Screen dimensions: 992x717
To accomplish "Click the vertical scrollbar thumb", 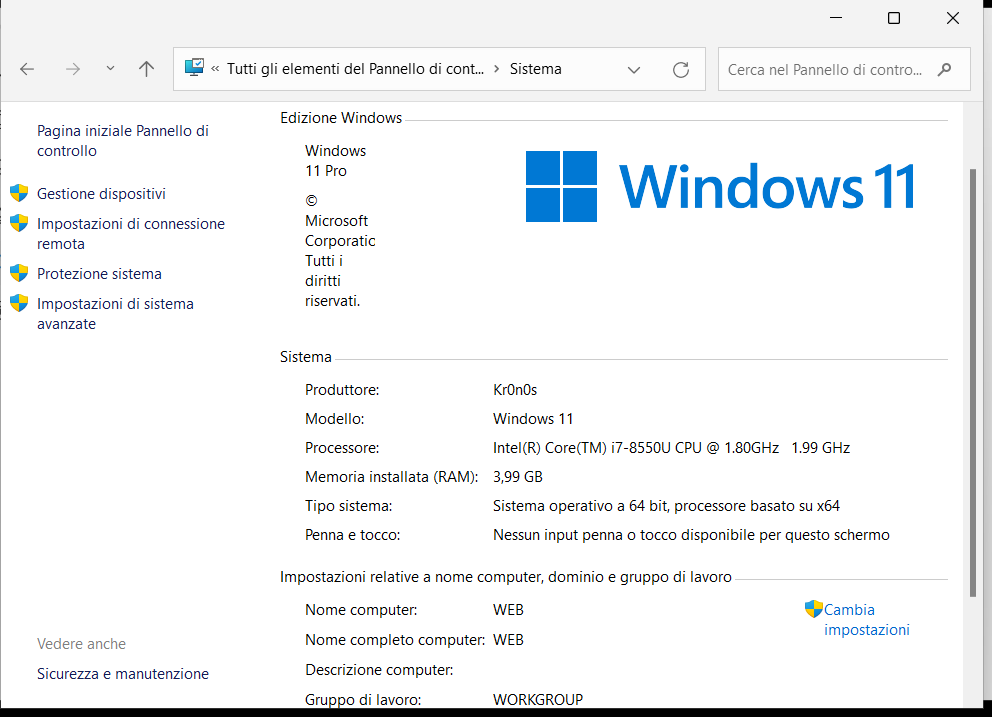I will click(x=973, y=382).
